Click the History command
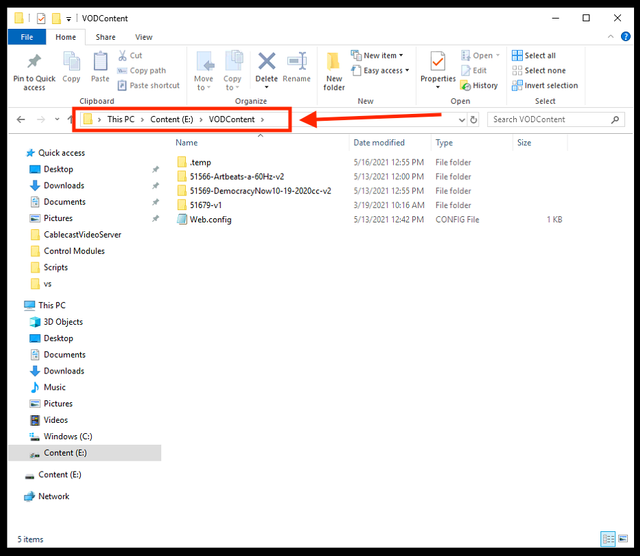The width and height of the screenshot is (640, 556). (x=479, y=85)
